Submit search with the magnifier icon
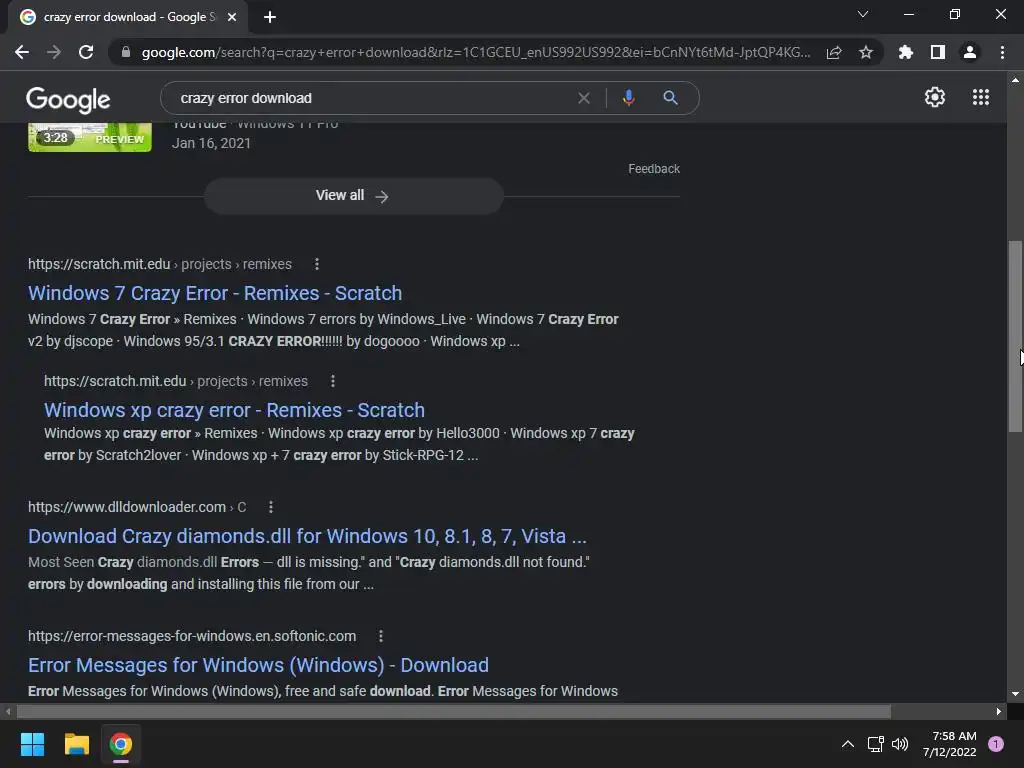This screenshot has width=1024, height=768. [x=670, y=98]
